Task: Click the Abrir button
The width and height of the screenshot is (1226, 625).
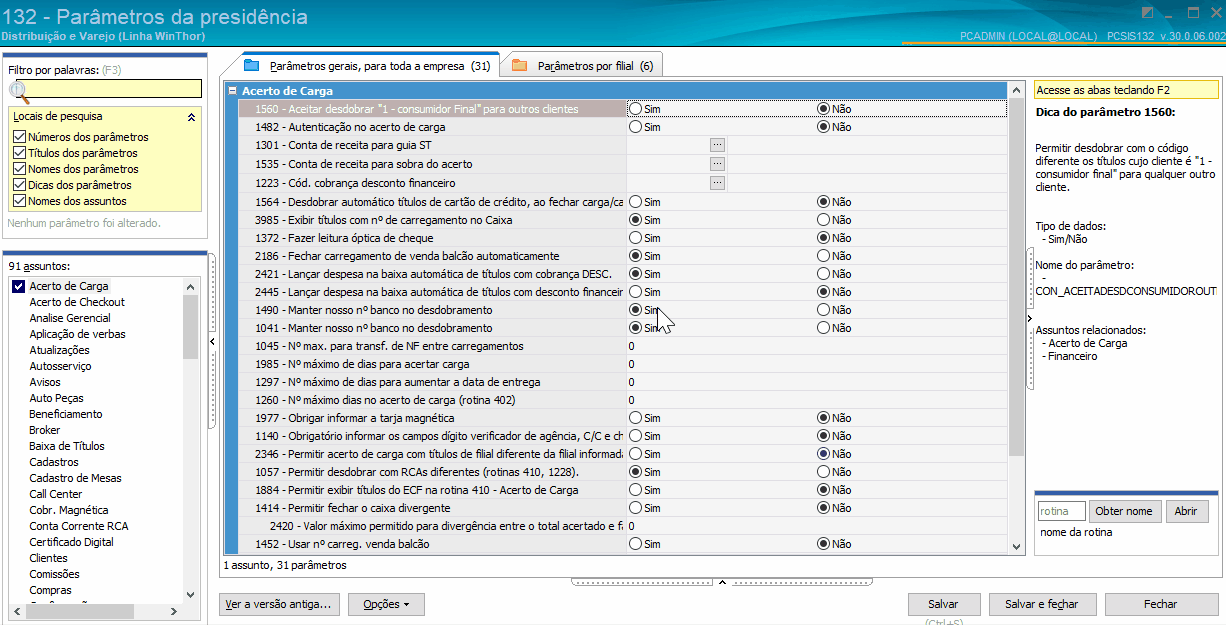Action: click(1186, 511)
